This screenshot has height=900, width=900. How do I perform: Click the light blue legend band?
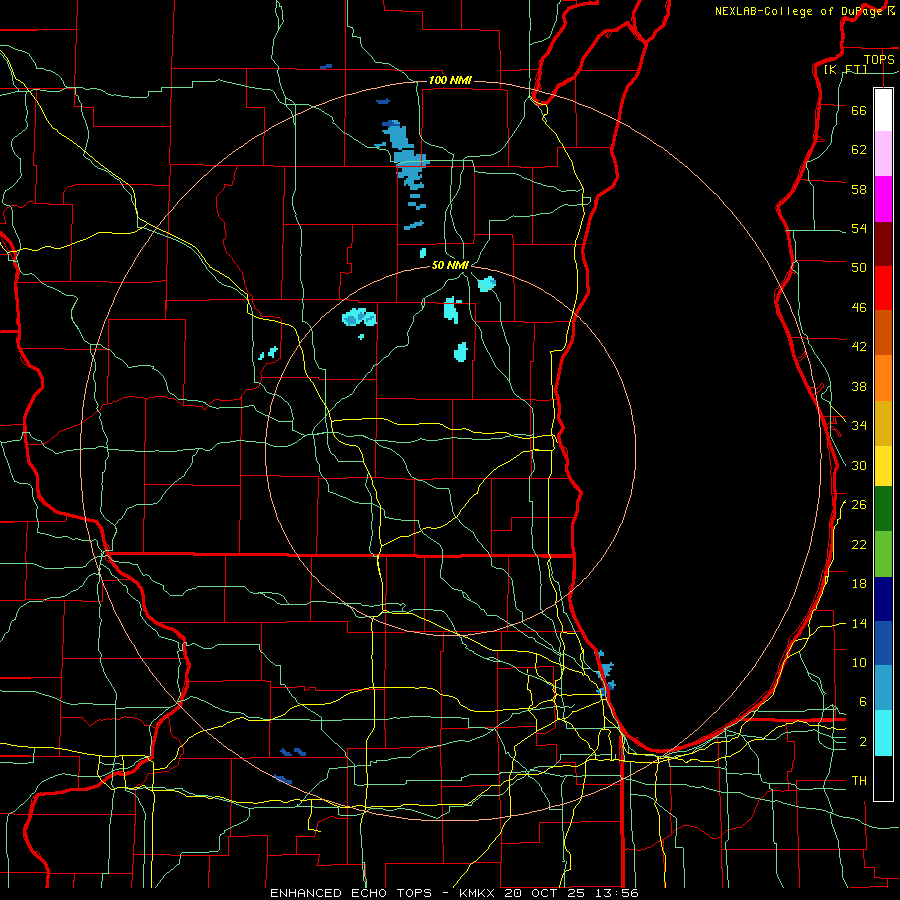pyautogui.click(x=883, y=687)
